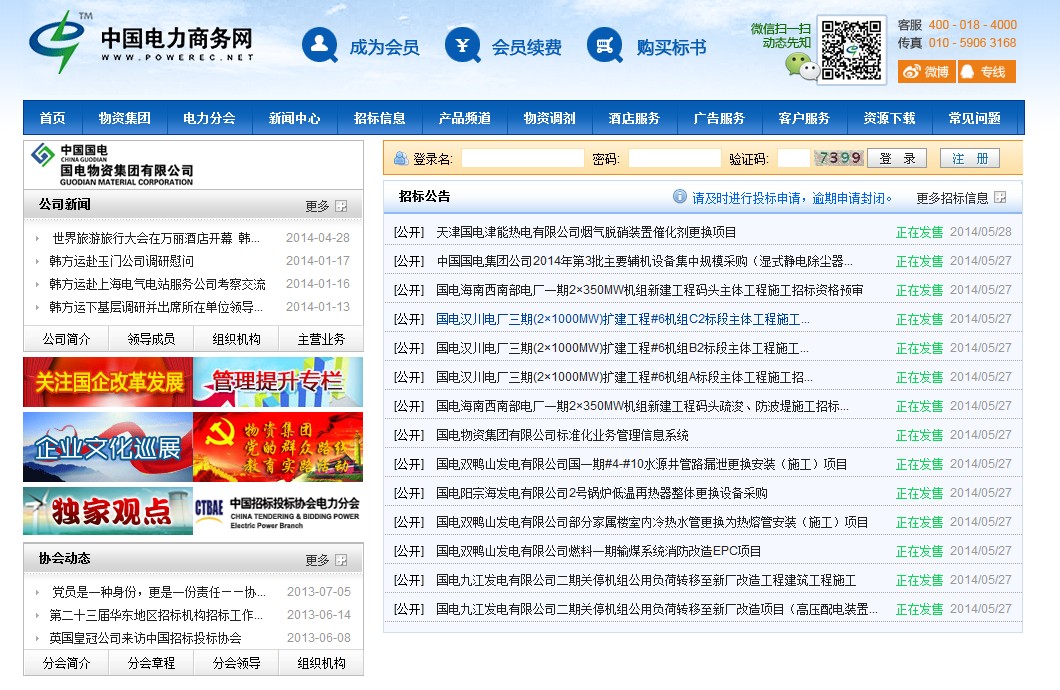Open 电力分会 in the navigation bar
The height and width of the screenshot is (690, 1060).
click(x=210, y=118)
